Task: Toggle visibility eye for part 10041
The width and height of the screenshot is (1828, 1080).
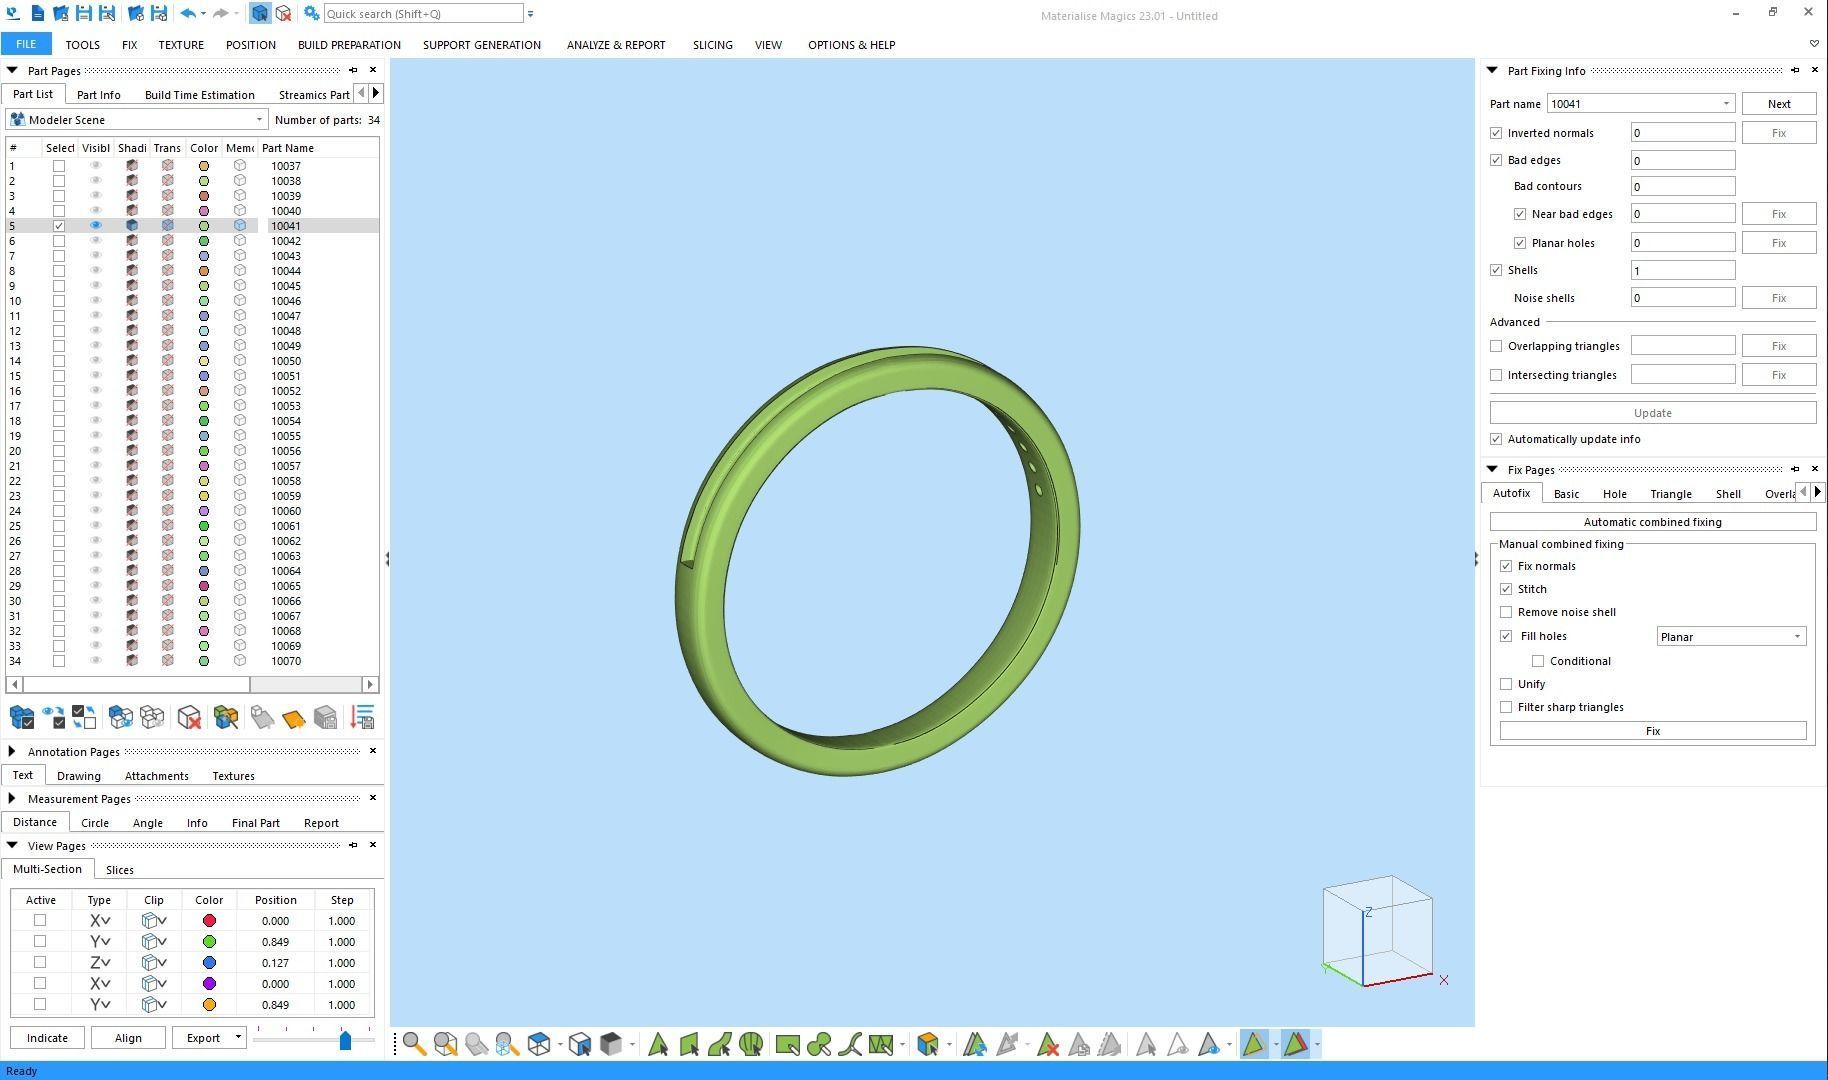Action: [96, 226]
